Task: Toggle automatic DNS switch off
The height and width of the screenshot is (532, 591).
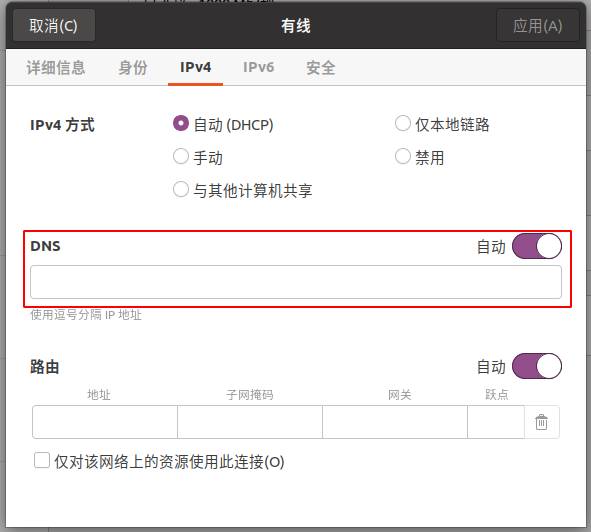Action: click(537, 246)
